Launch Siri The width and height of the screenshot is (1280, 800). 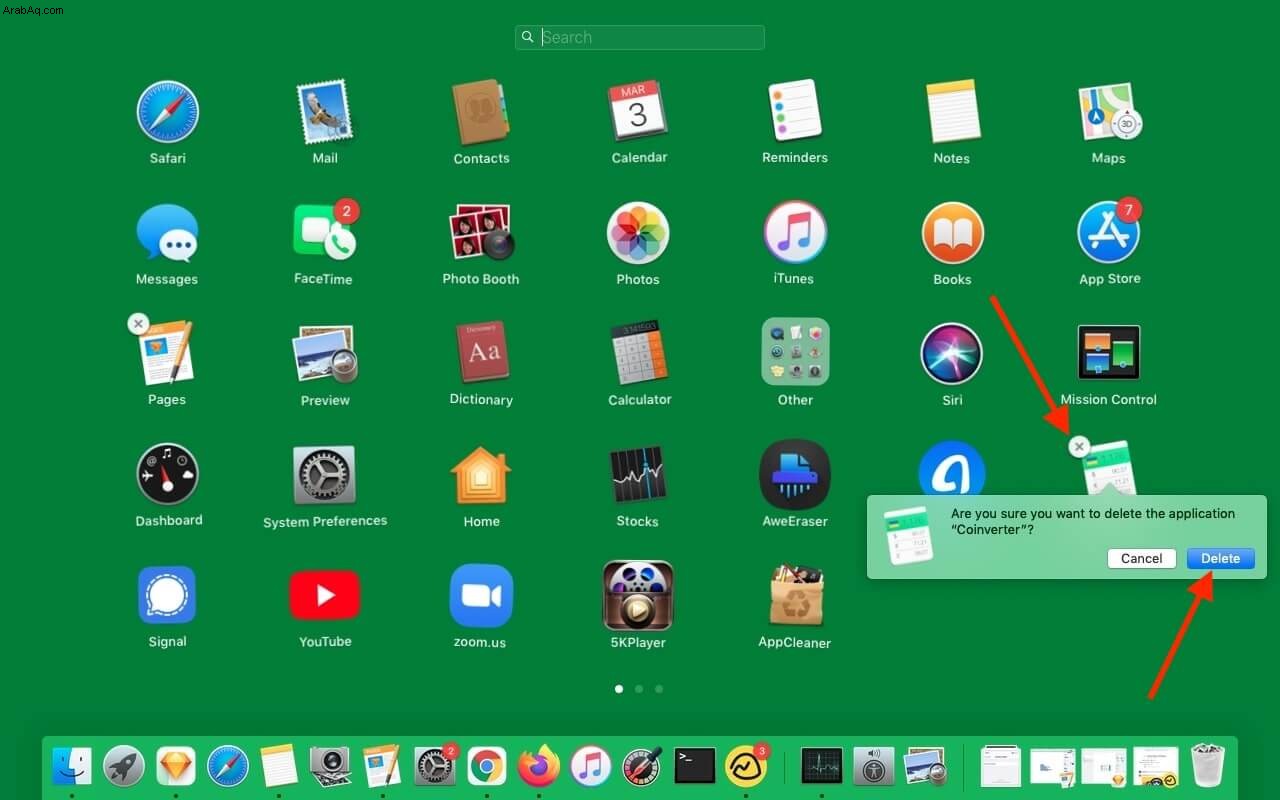(952, 354)
